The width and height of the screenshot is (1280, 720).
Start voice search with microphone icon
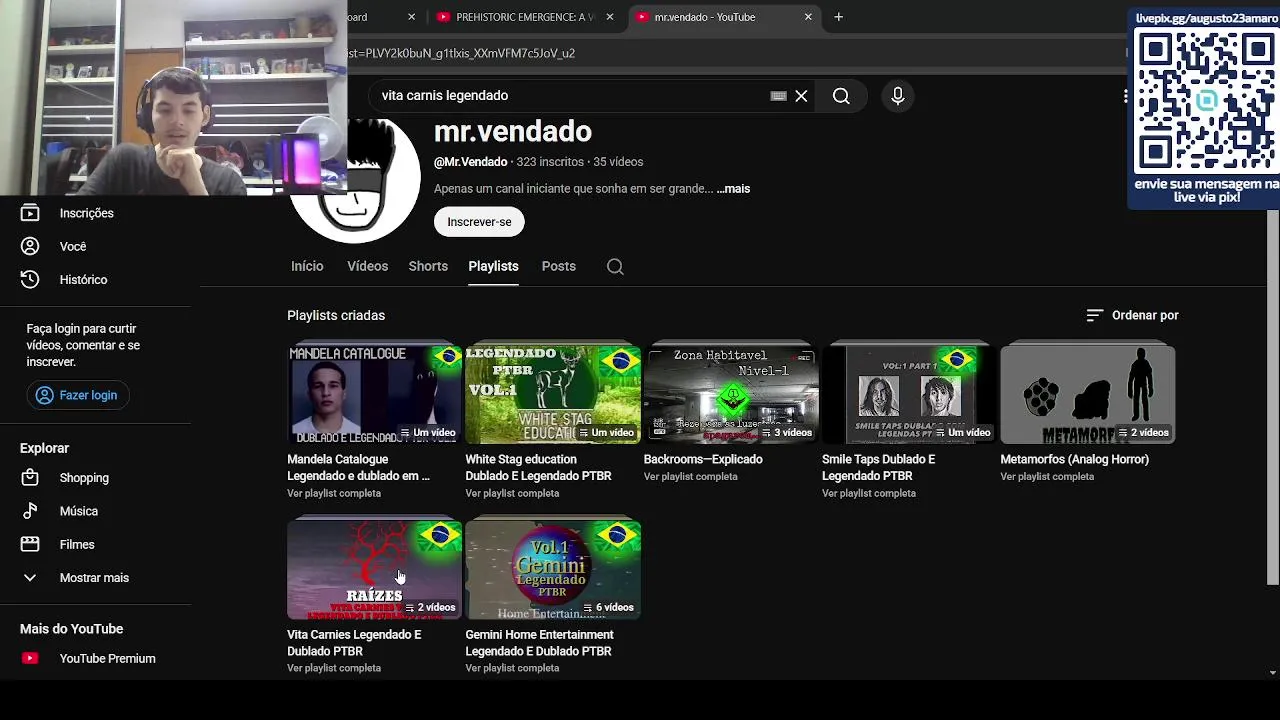pos(898,96)
